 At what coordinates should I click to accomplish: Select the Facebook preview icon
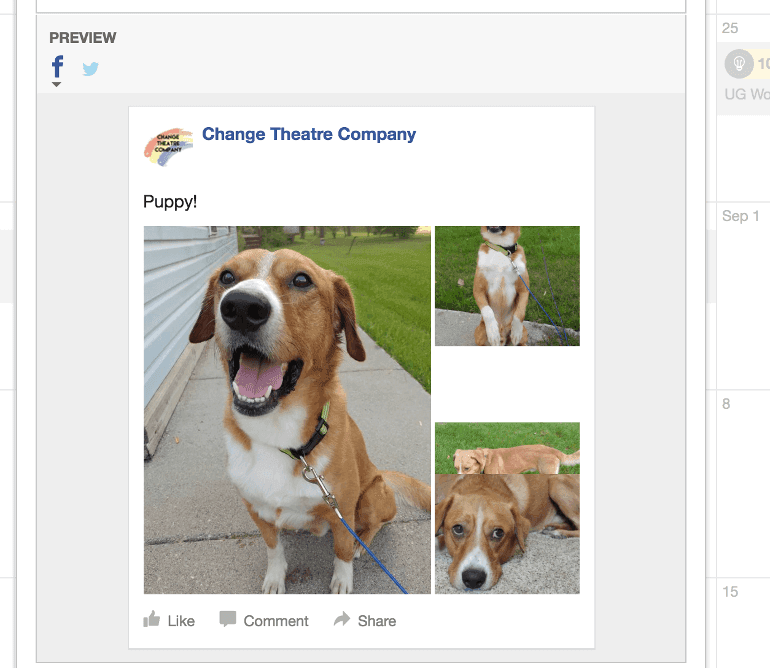(58, 67)
